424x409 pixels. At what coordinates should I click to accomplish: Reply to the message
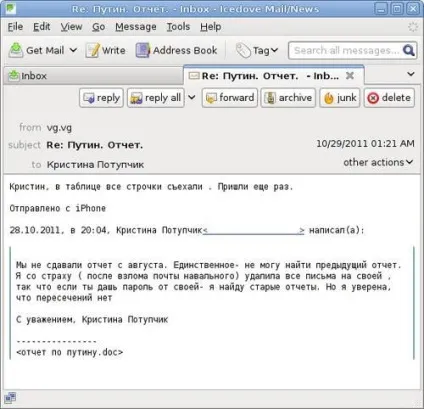101,98
